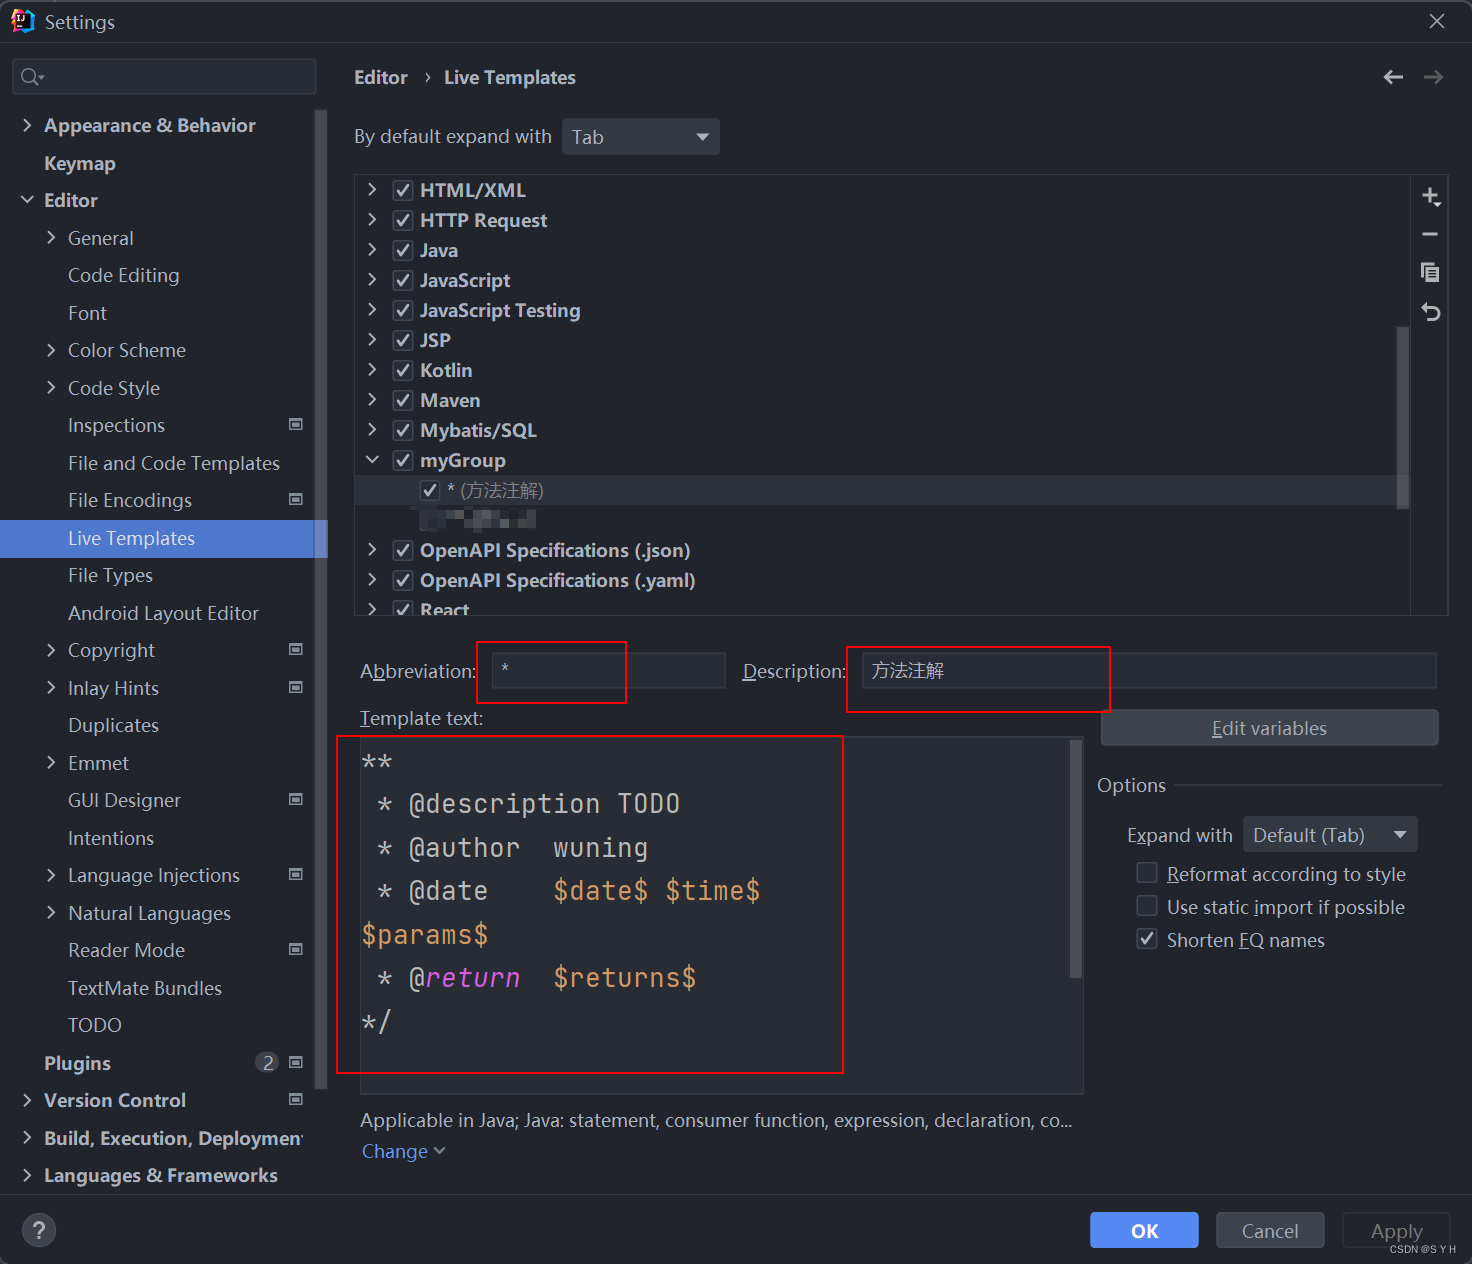Image resolution: width=1472 pixels, height=1264 pixels.
Task: Open File Types settings page
Action: tap(110, 575)
